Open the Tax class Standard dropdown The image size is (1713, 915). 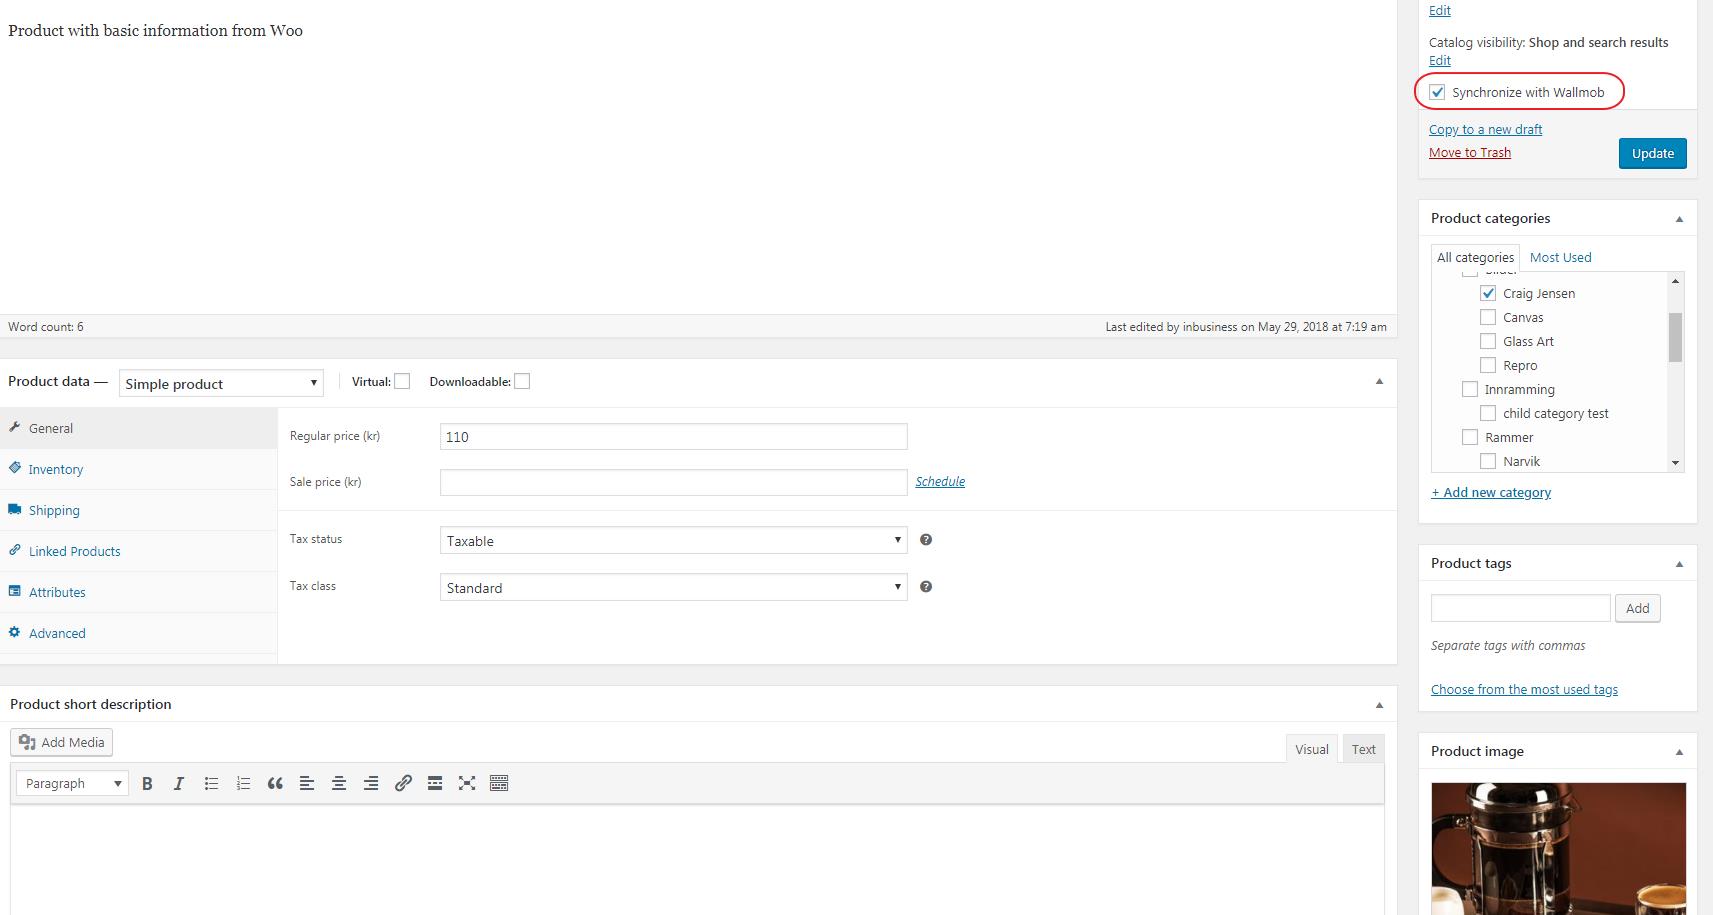(x=673, y=587)
